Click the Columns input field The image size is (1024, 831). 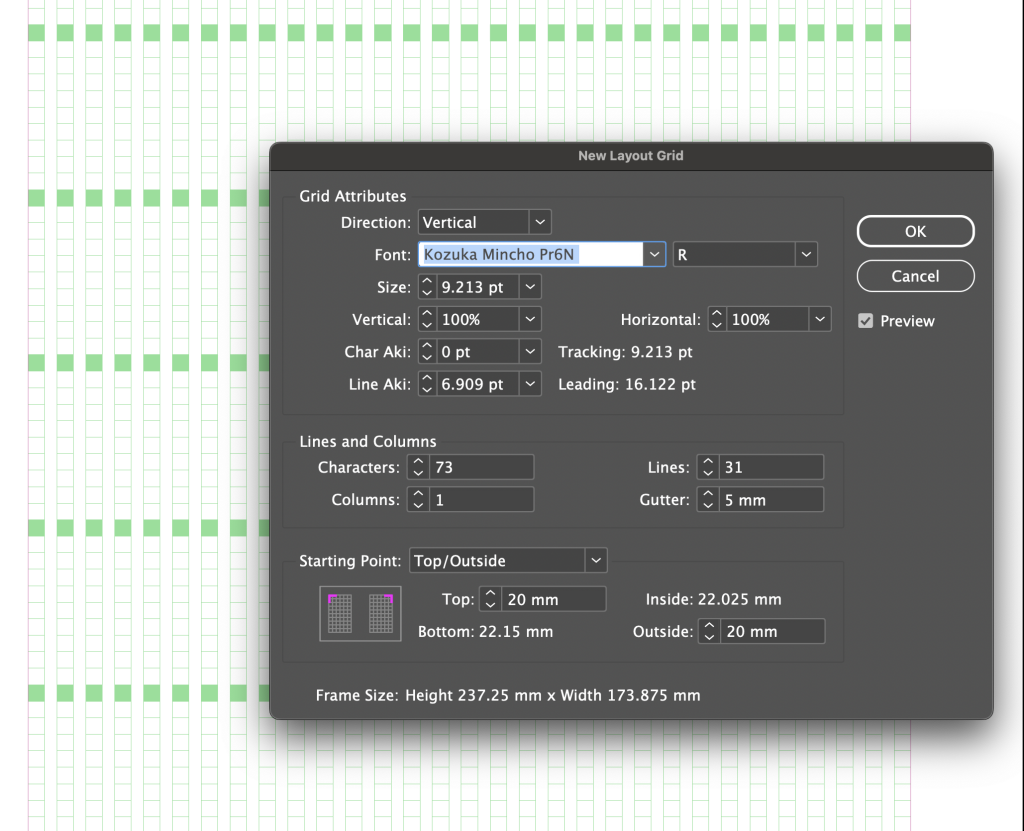click(x=481, y=500)
